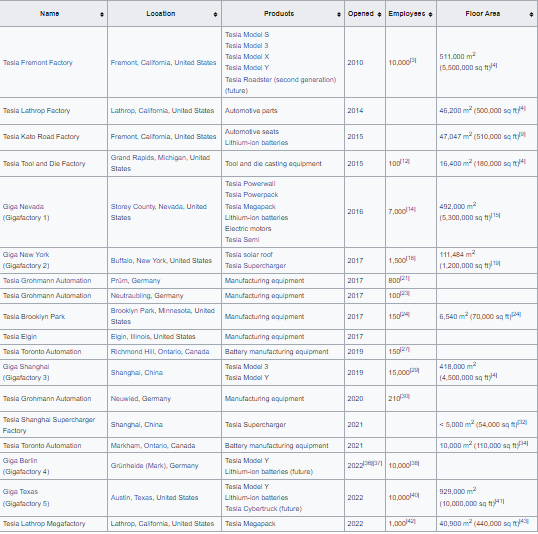Viewport: 538px width, 534px height.
Task: Sort the table by Location column
Action: pos(215,14)
